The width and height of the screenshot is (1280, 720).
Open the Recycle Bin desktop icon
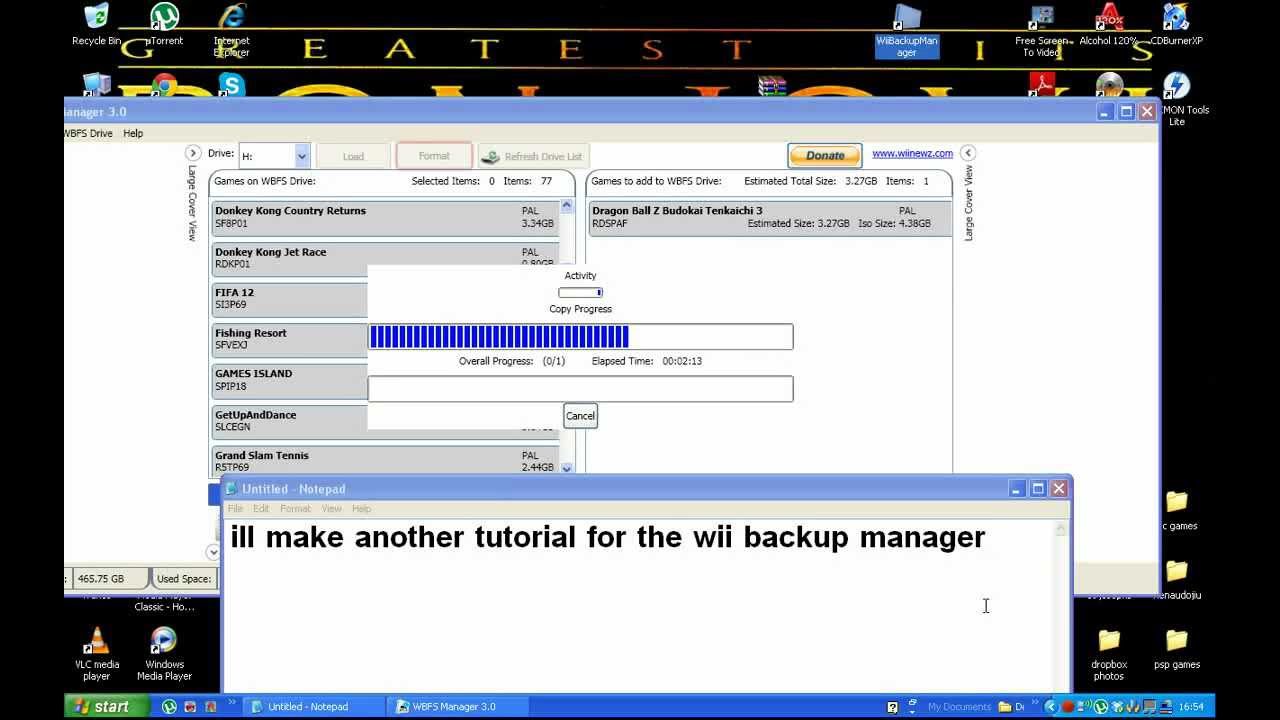pyautogui.click(x=96, y=24)
